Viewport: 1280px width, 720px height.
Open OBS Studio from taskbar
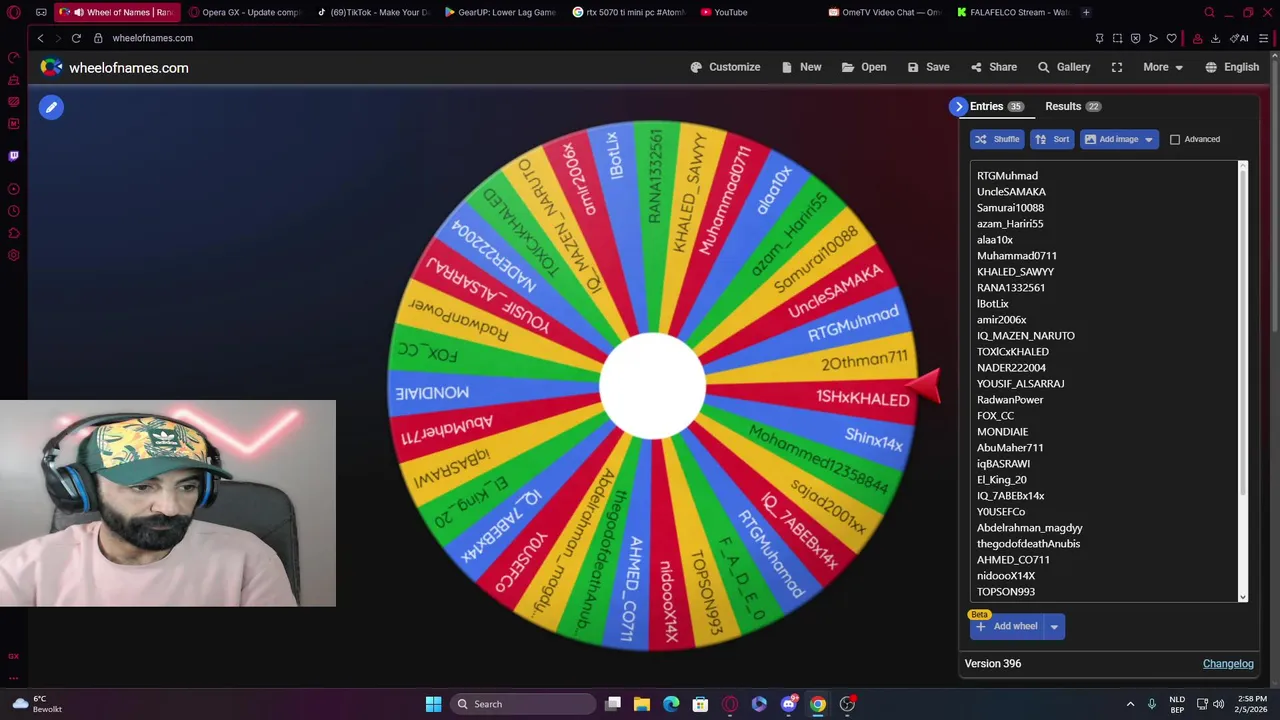point(847,704)
